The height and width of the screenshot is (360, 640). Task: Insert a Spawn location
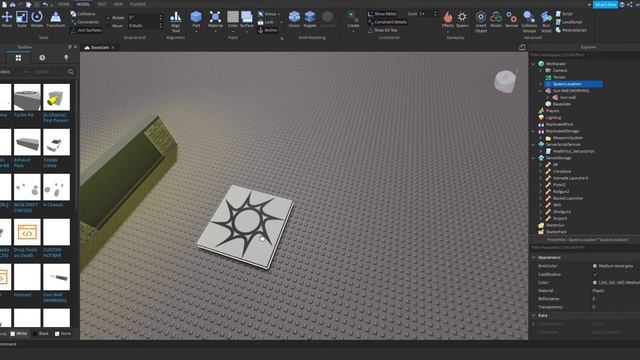462,19
